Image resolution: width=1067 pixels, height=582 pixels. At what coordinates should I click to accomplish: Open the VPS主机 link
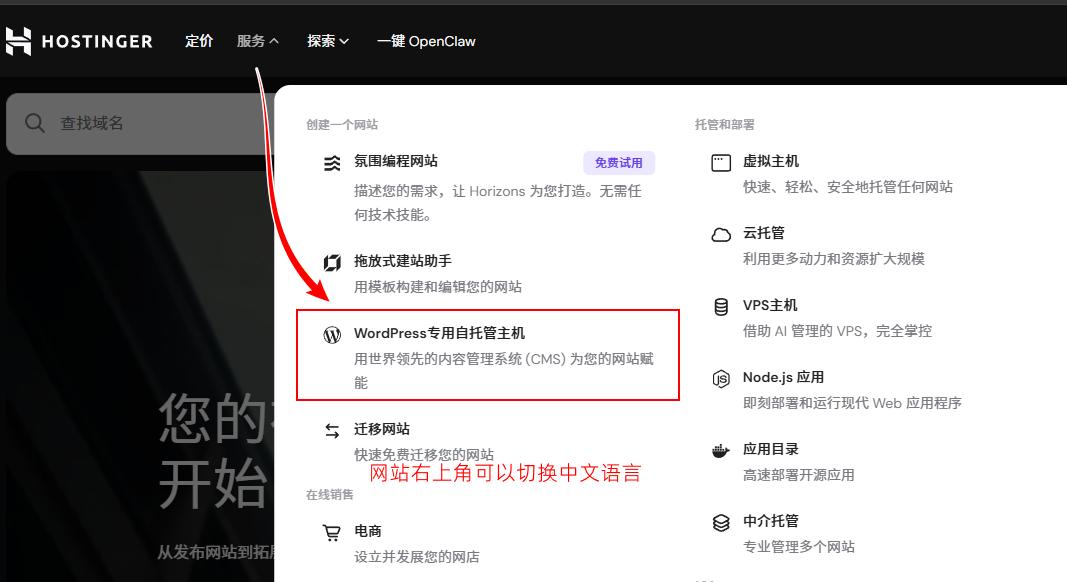[770, 305]
